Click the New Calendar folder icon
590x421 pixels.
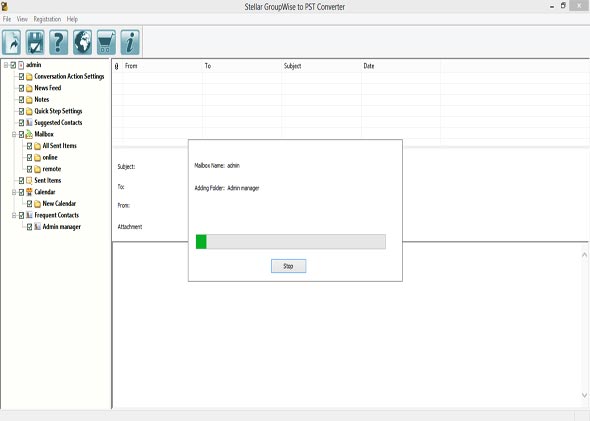tap(38, 204)
